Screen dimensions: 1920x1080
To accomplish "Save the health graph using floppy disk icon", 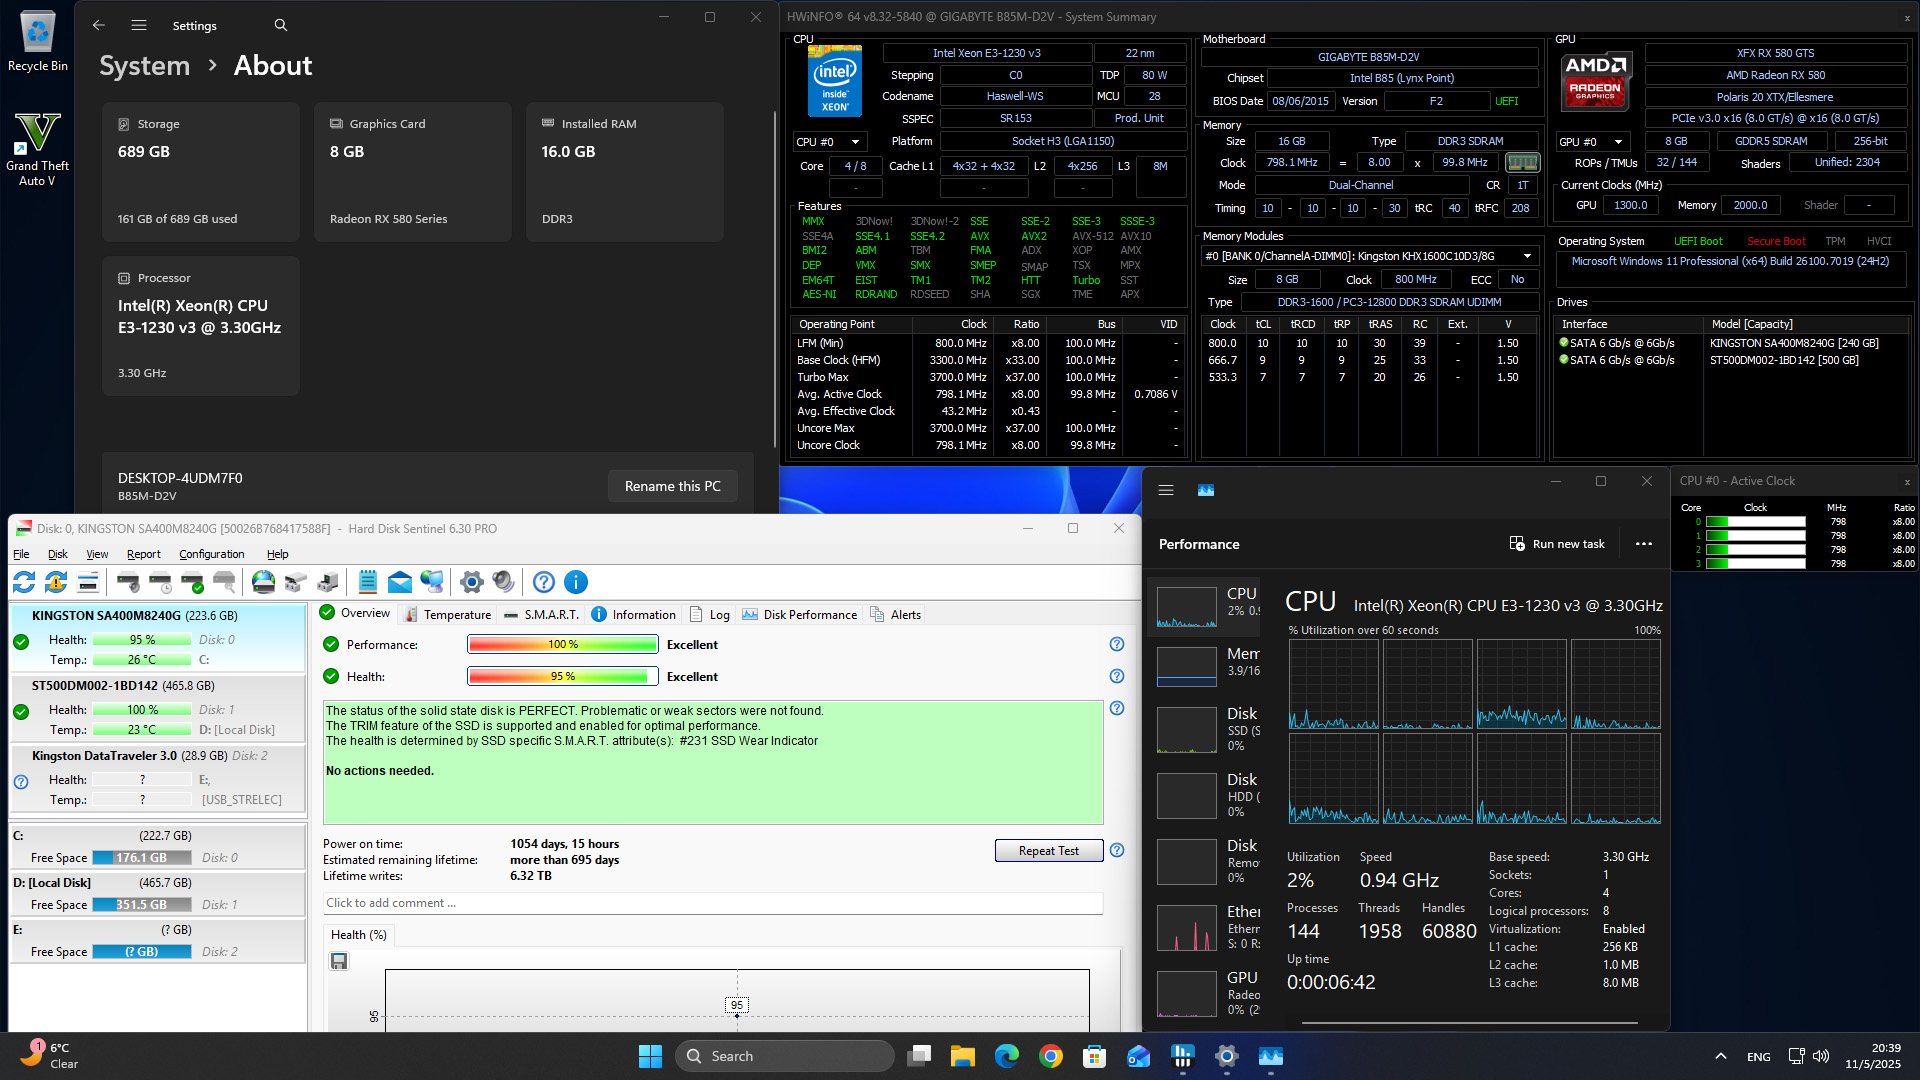I will pyautogui.click(x=339, y=960).
